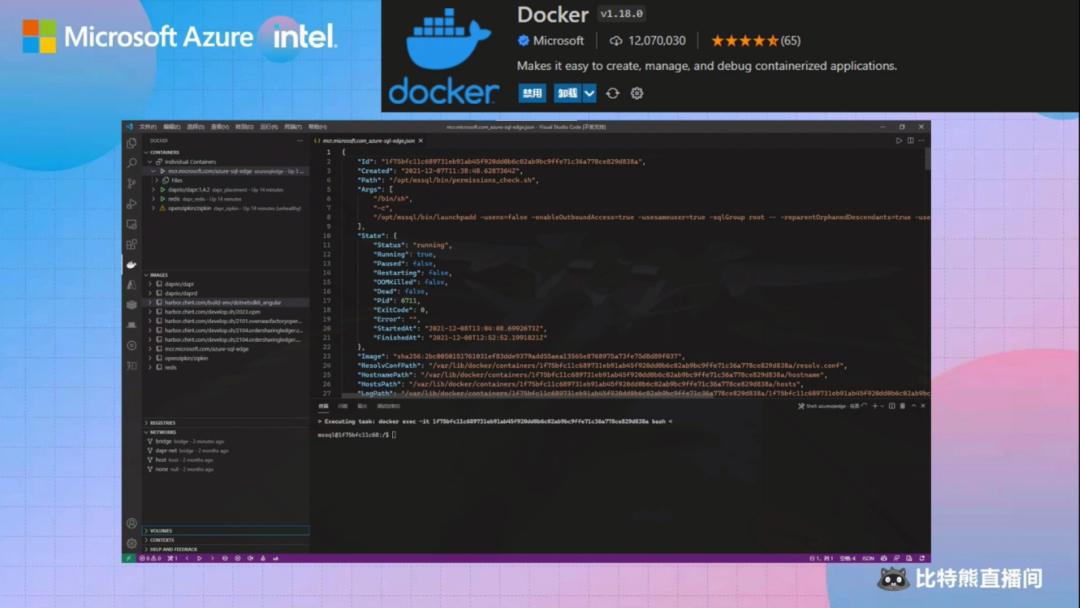Open Remote Explorer view in activity bar

click(x=132, y=224)
